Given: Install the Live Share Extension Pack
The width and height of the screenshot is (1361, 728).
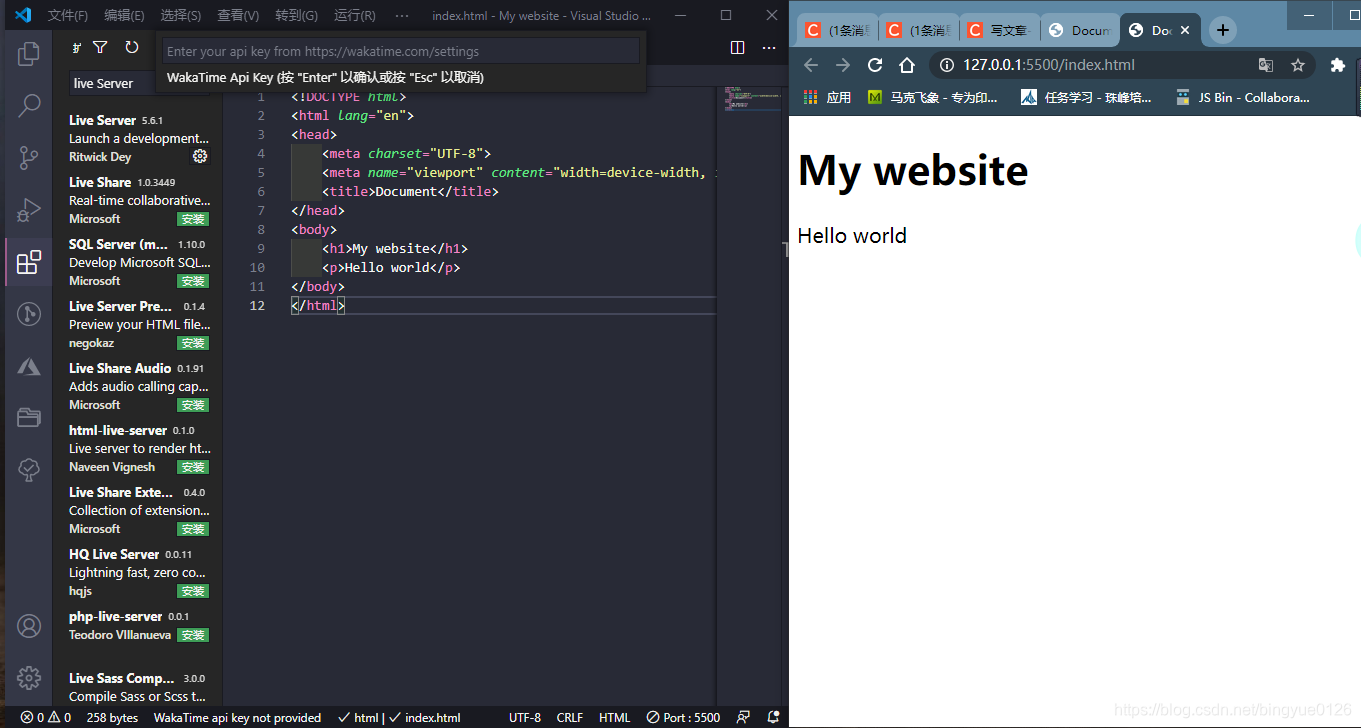Looking at the screenshot, I should click(193, 529).
